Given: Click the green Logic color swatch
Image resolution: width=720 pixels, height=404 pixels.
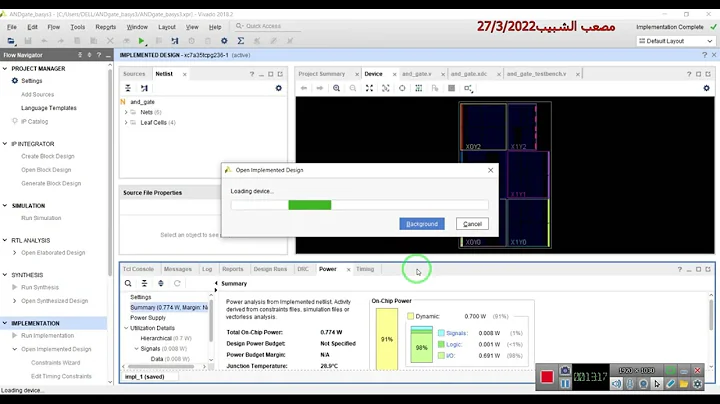Looking at the screenshot, I should click(x=441, y=344).
